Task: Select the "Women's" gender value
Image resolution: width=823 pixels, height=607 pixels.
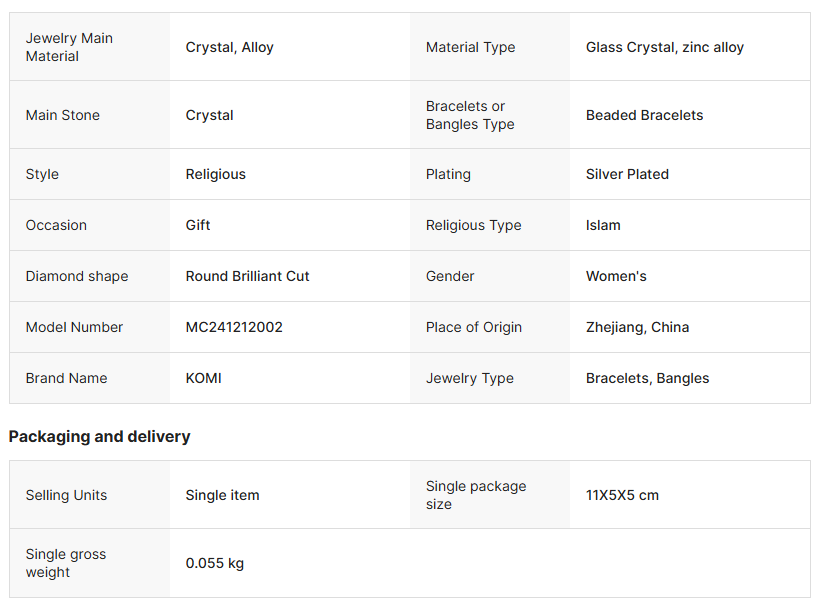Action: 616,276
